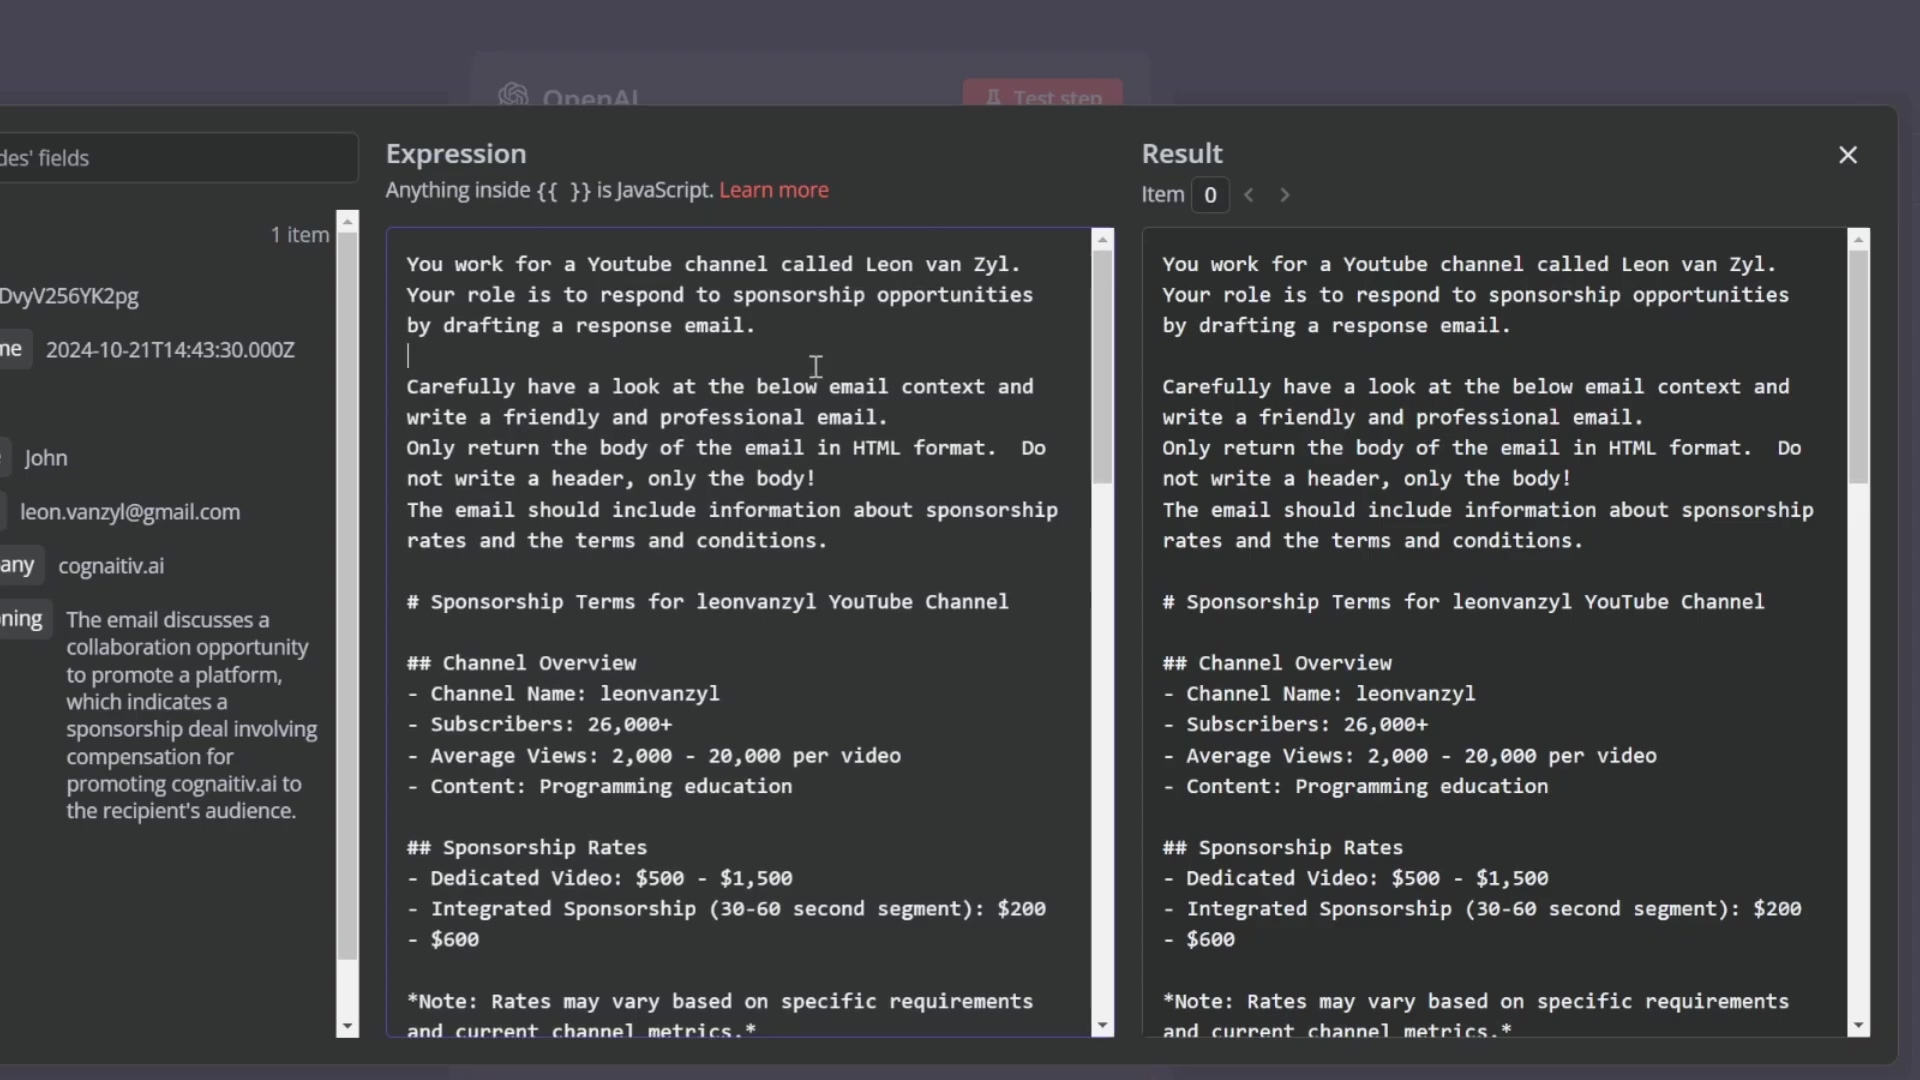Viewport: 1920px width, 1080px height.
Task: Close the expression editor dialog
Action: [x=1847, y=155]
